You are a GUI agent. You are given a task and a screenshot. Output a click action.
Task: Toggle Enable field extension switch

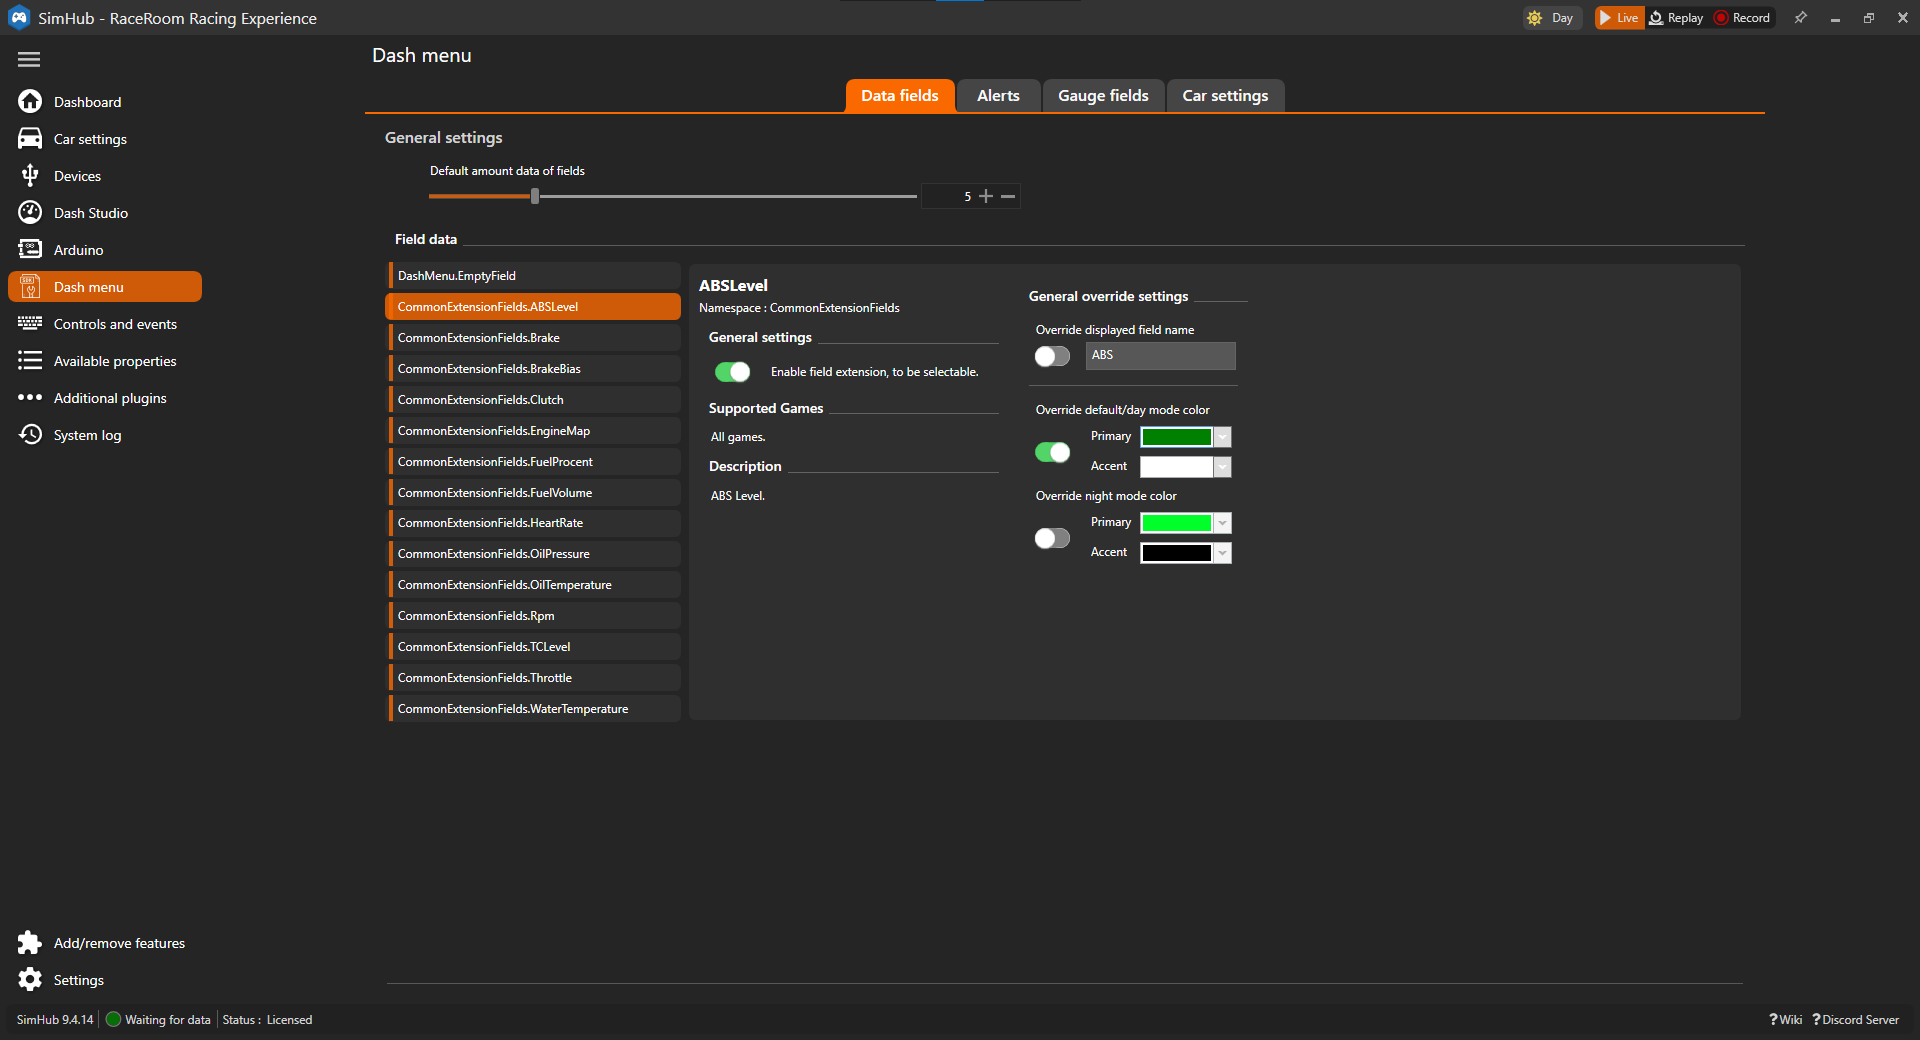point(732,372)
